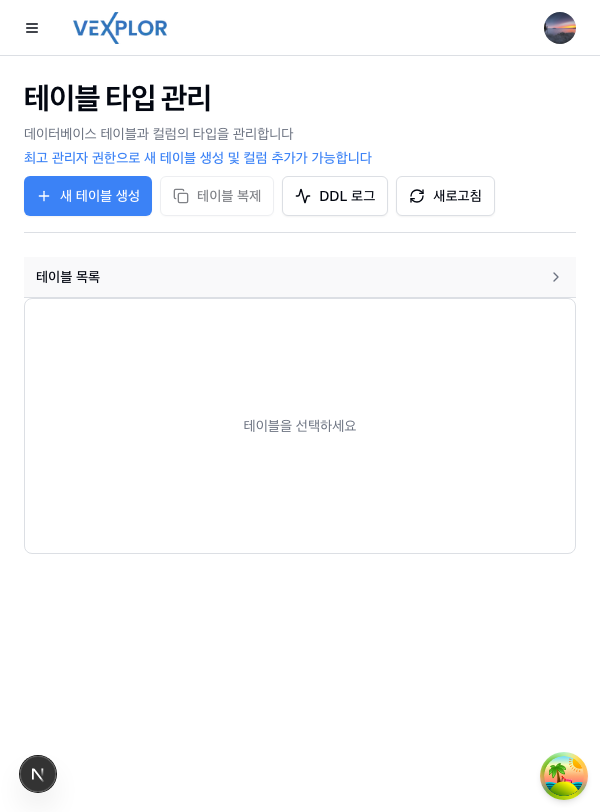Open the palm tree devtools icon
This screenshot has width=600, height=812.
[563, 776]
